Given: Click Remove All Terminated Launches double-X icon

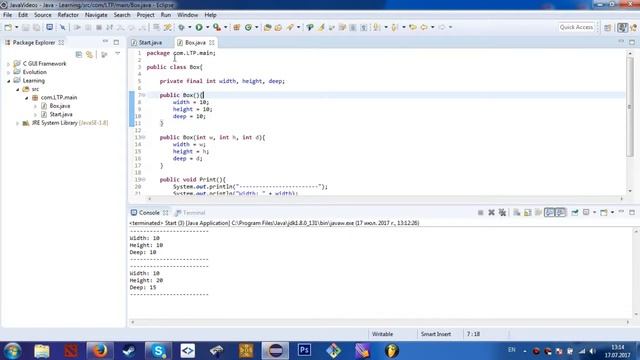Looking at the screenshot, I should (x=502, y=213).
